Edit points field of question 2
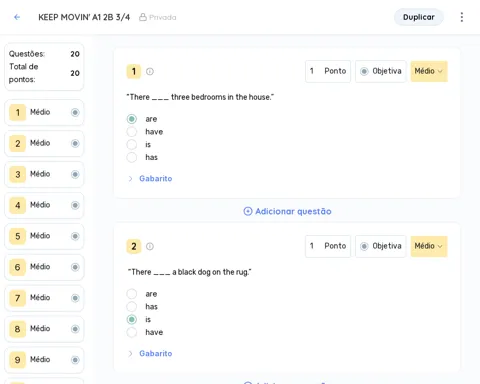 click(x=328, y=246)
